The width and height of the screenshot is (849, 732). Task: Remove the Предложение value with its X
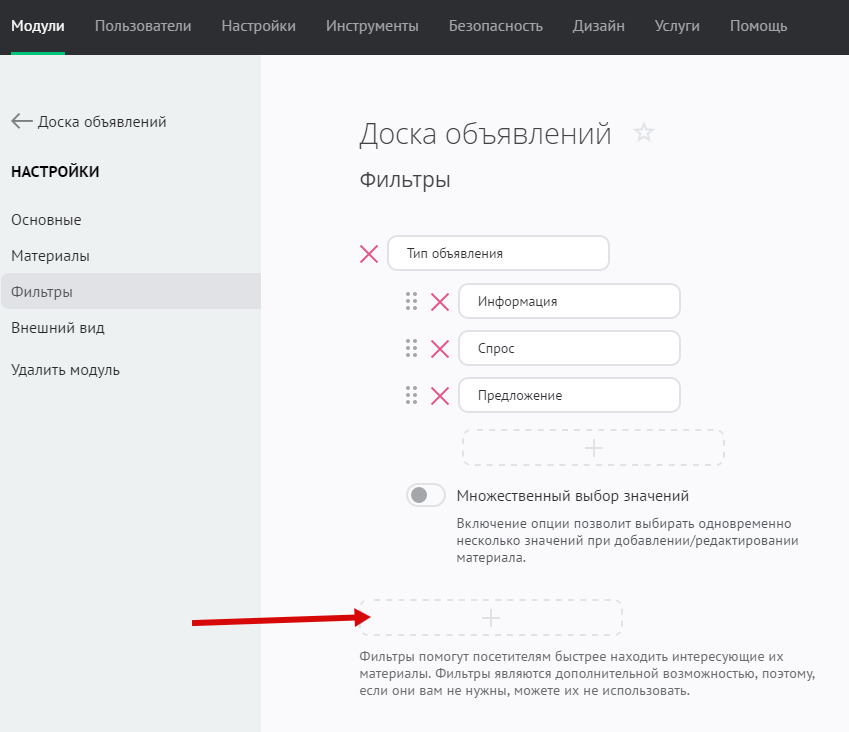(x=439, y=396)
